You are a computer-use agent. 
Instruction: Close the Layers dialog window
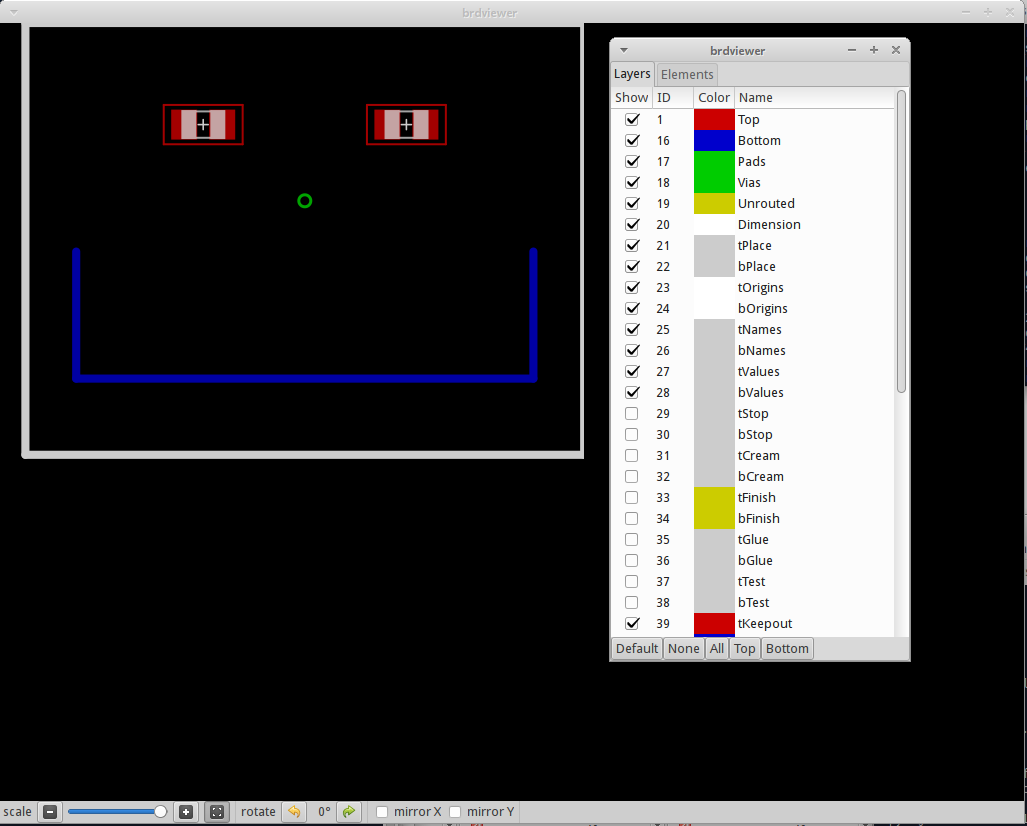tap(896, 50)
